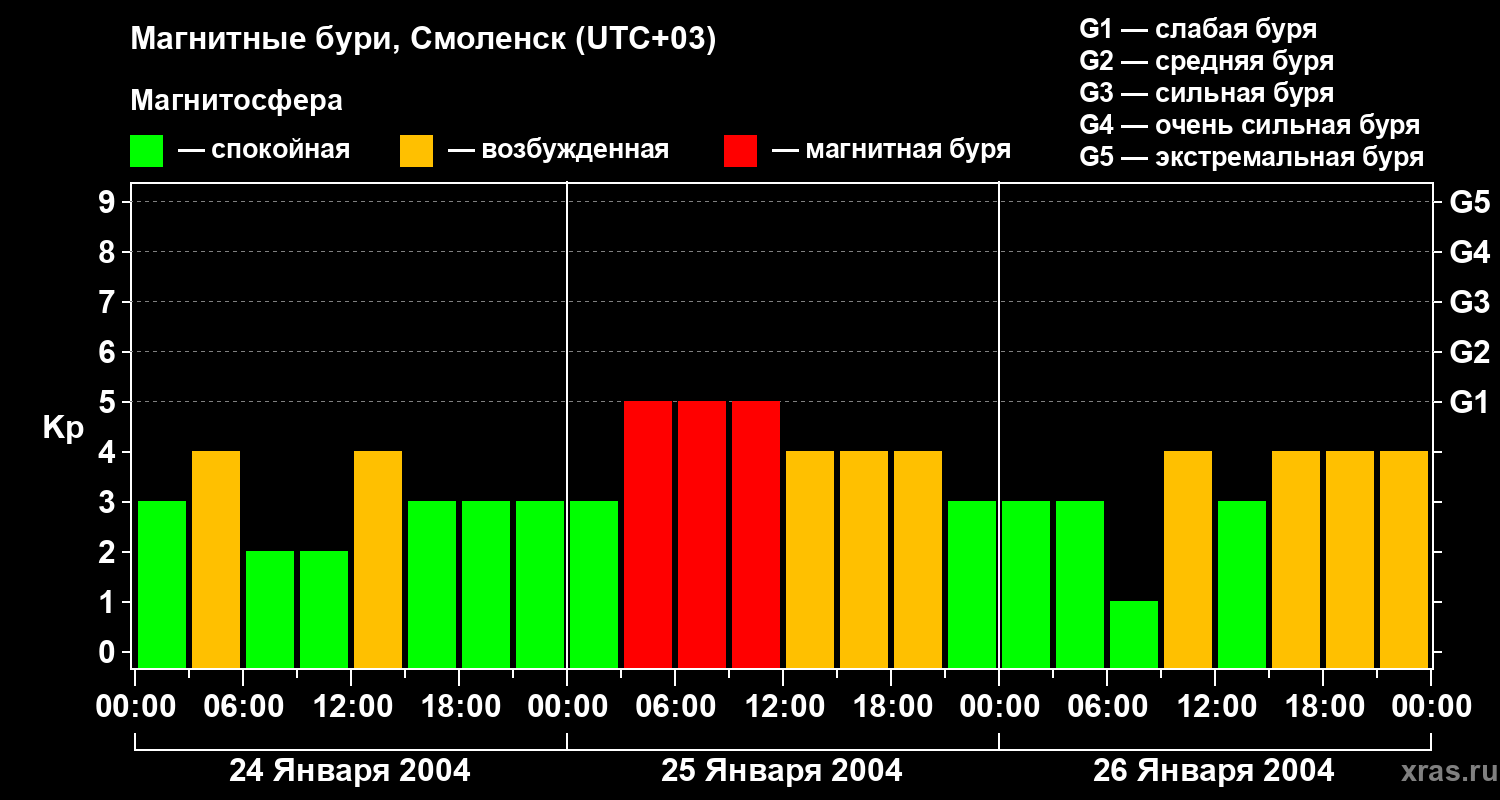Click the G1 label on the right axis
Screen dimensions: 1500x800
[1469, 402]
